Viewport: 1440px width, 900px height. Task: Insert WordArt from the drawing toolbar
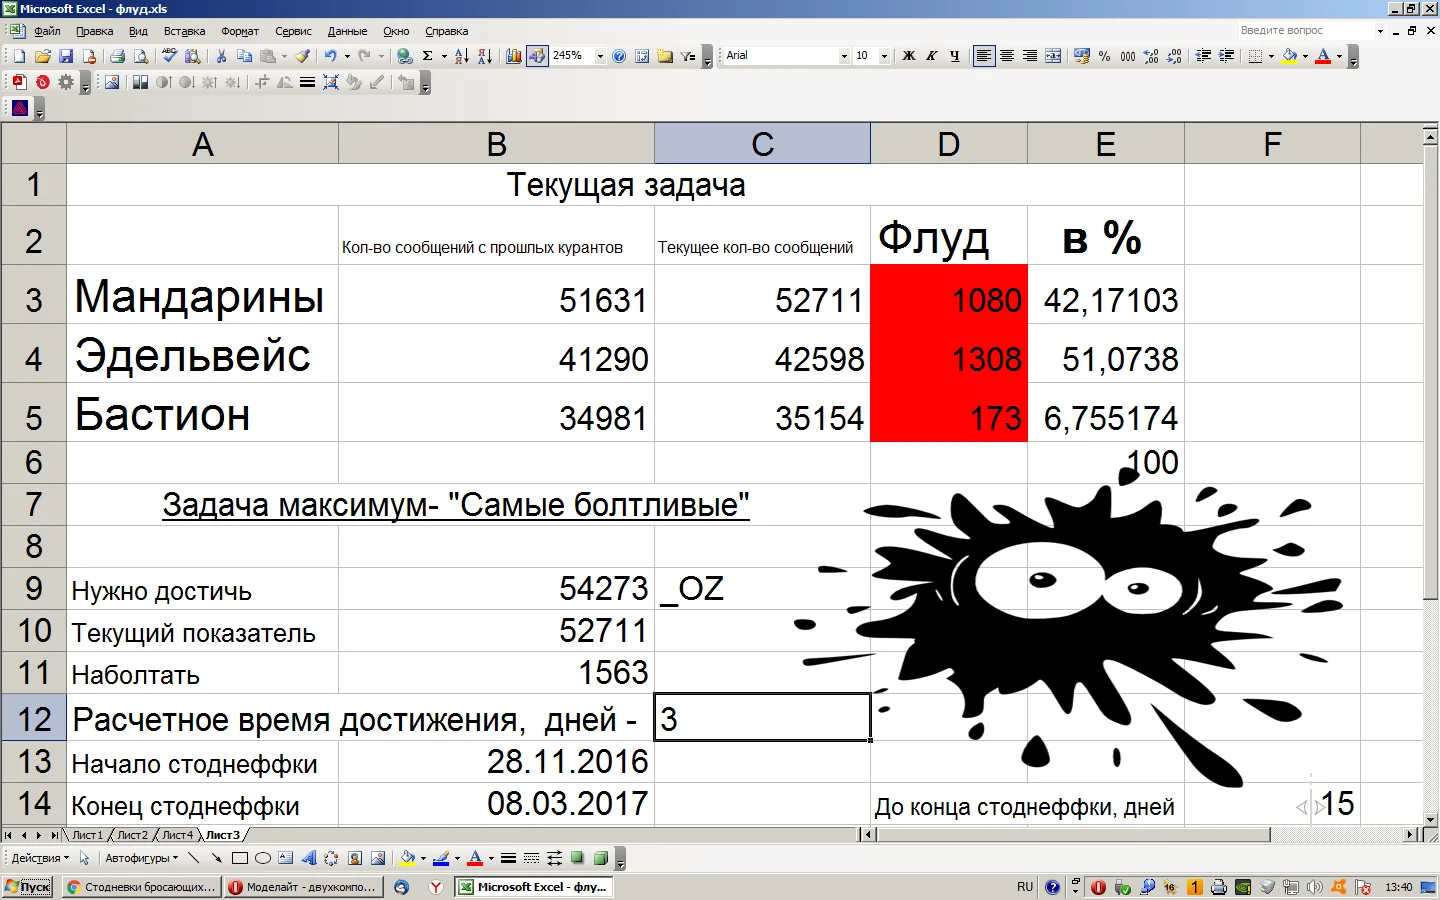[308, 858]
